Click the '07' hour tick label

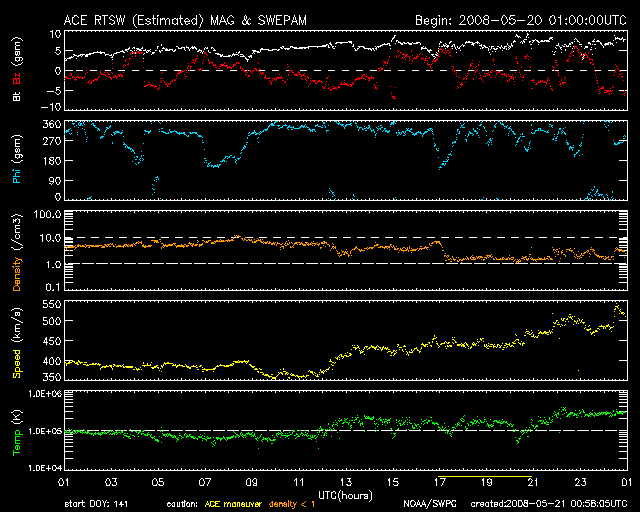click(x=204, y=483)
